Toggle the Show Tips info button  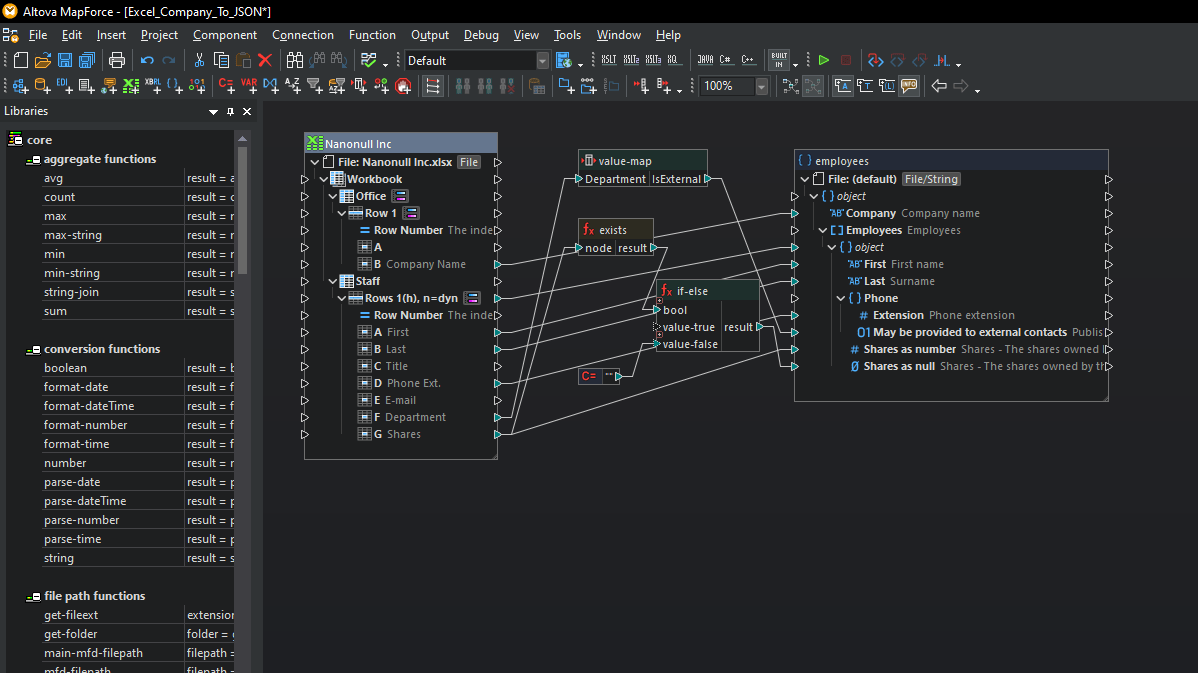coord(909,86)
